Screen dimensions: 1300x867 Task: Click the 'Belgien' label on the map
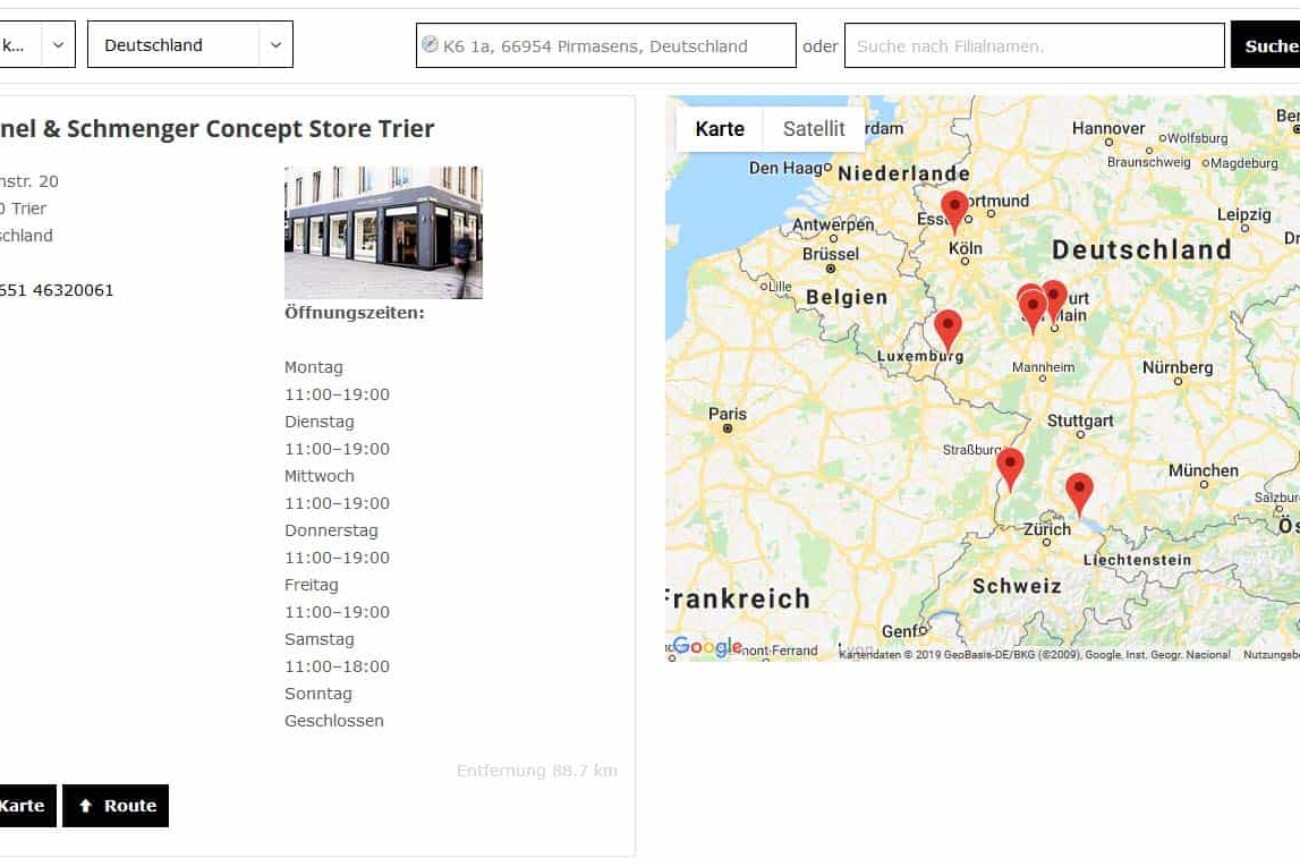click(x=846, y=297)
